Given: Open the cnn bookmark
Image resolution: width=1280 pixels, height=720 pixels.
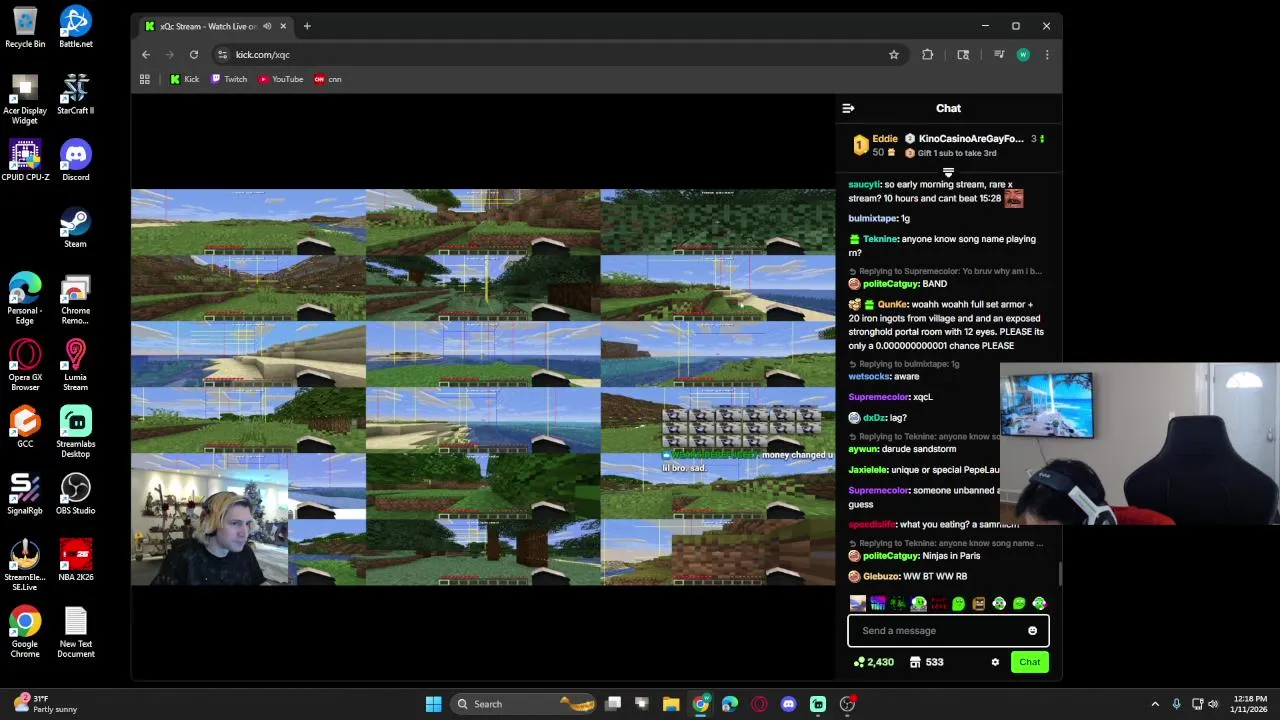Looking at the screenshot, I should coord(328,79).
